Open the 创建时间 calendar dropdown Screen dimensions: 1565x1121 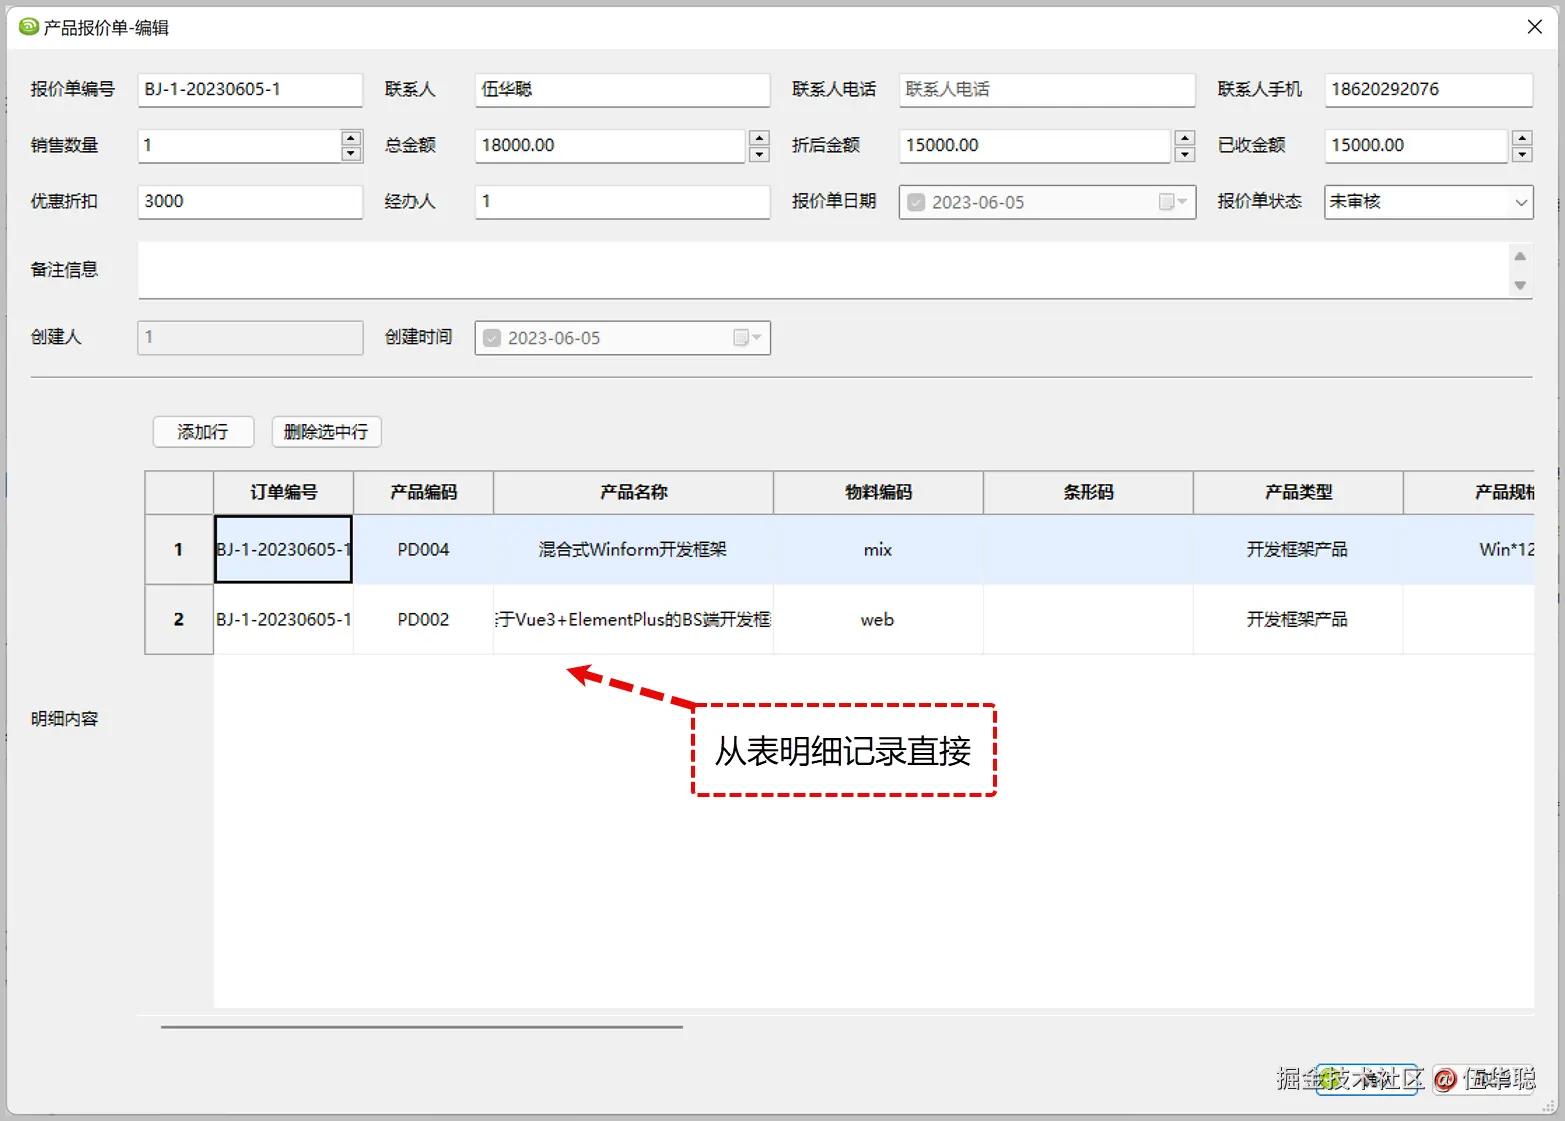click(748, 338)
